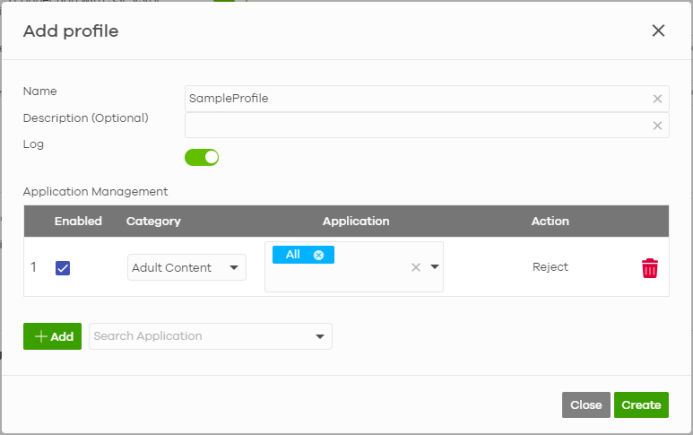
Task: Clear the Name field text
Action: 657,99
